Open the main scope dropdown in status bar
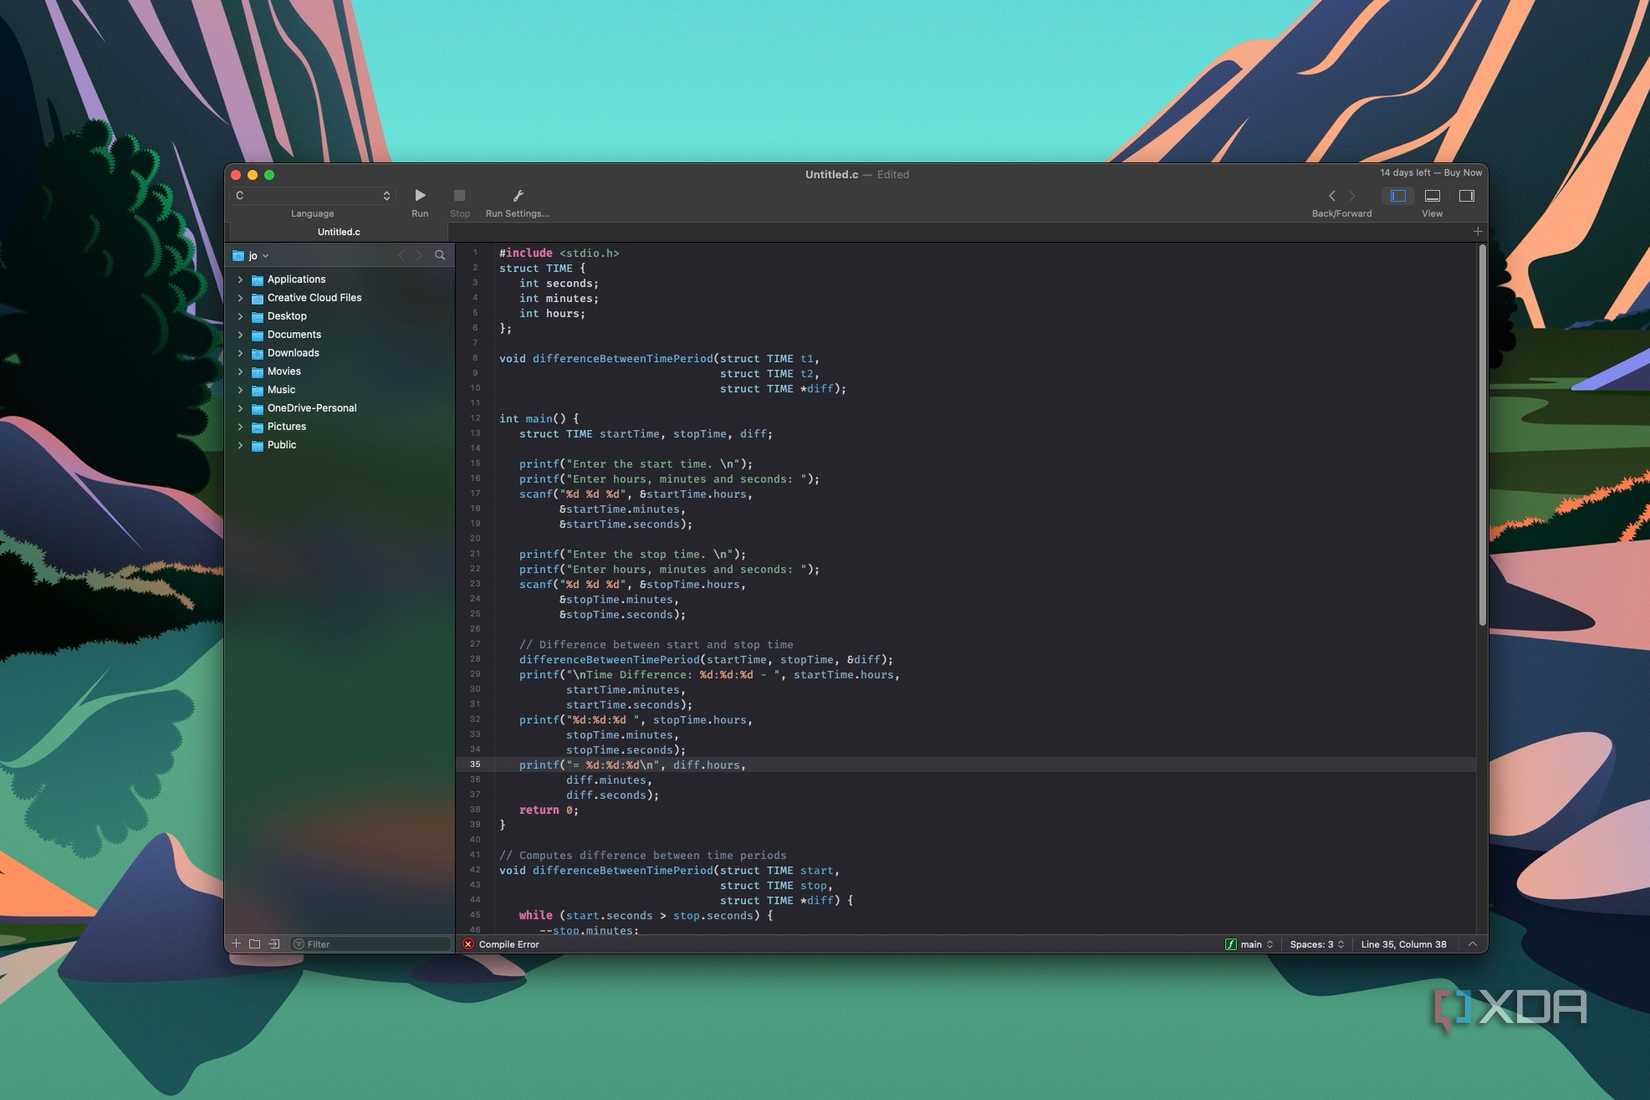1650x1100 pixels. click(1249, 943)
